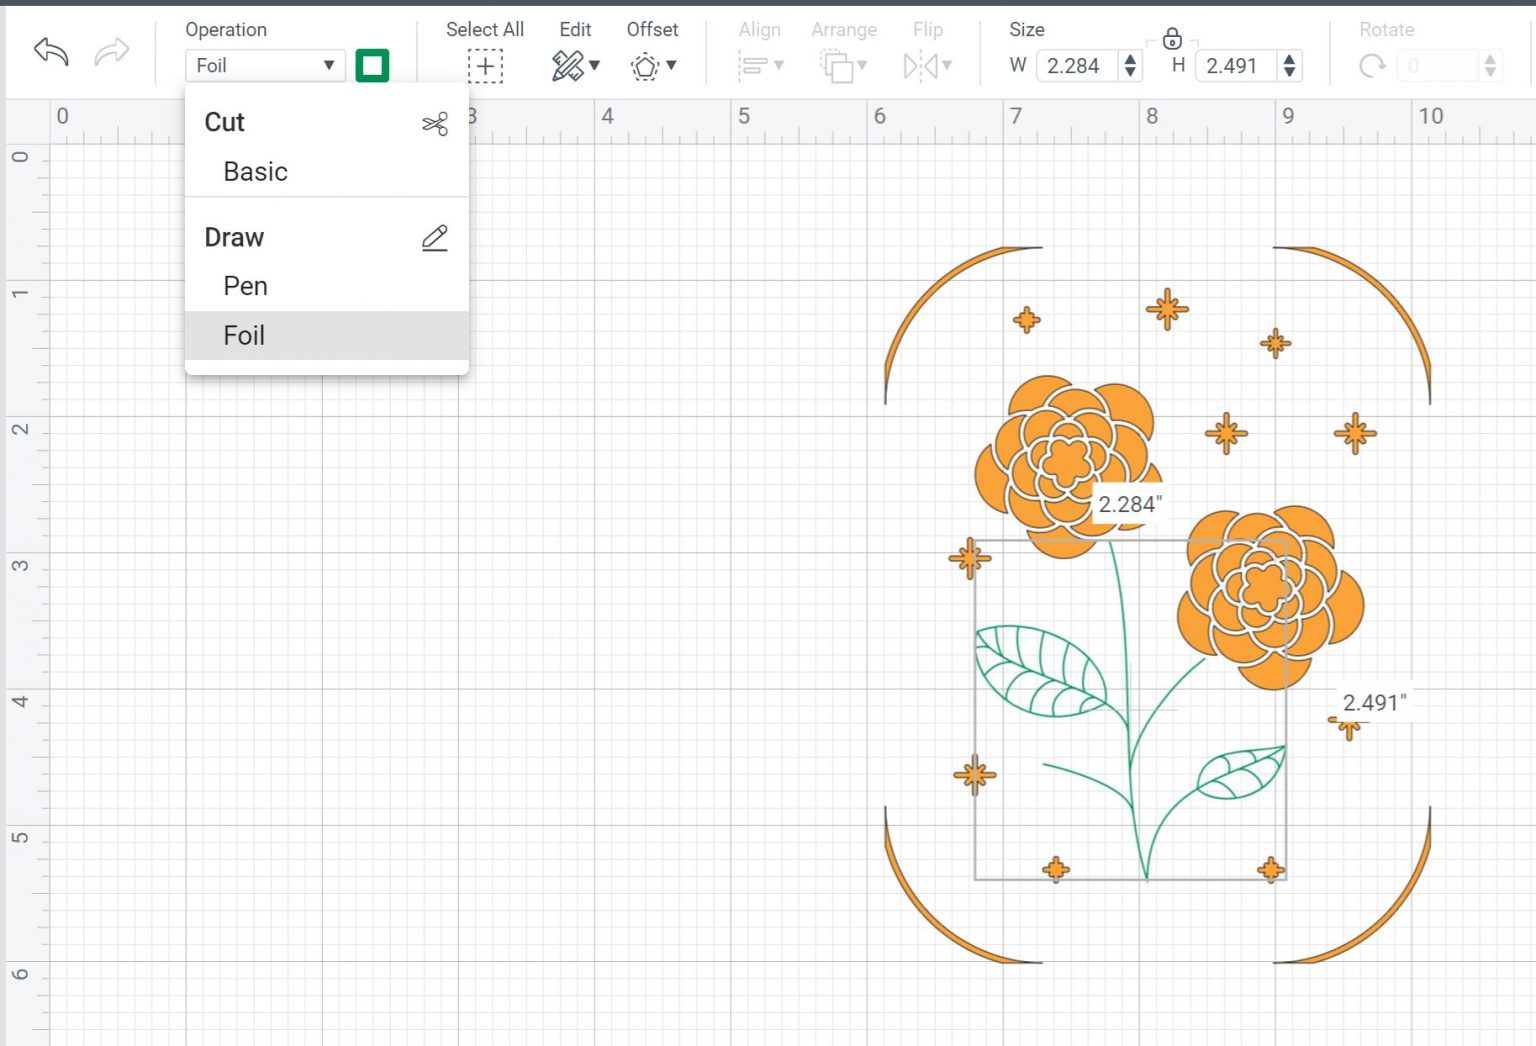Image resolution: width=1536 pixels, height=1046 pixels.
Task: Click the green Foil color swatch
Action: coord(372,65)
